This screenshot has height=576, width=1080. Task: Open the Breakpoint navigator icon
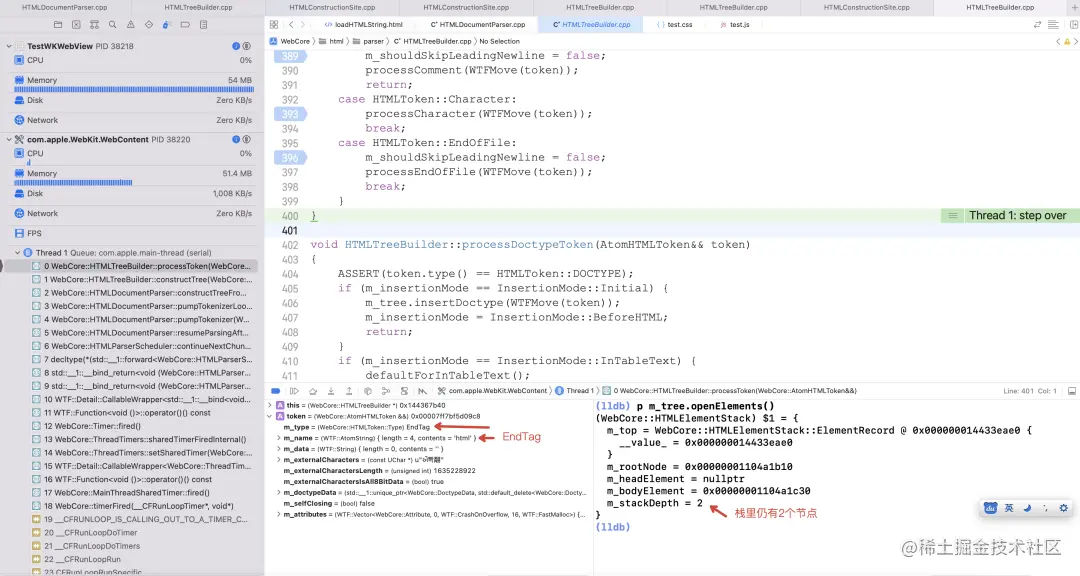(185, 24)
